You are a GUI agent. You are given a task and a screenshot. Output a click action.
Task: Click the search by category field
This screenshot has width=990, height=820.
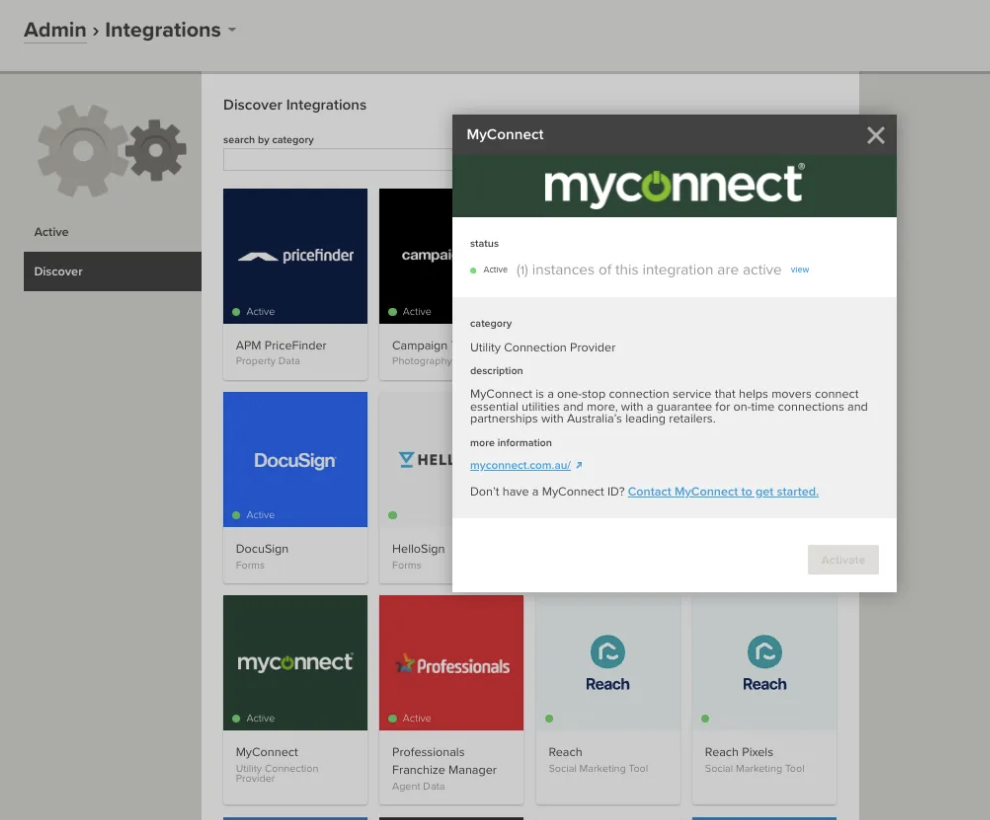click(x=337, y=160)
